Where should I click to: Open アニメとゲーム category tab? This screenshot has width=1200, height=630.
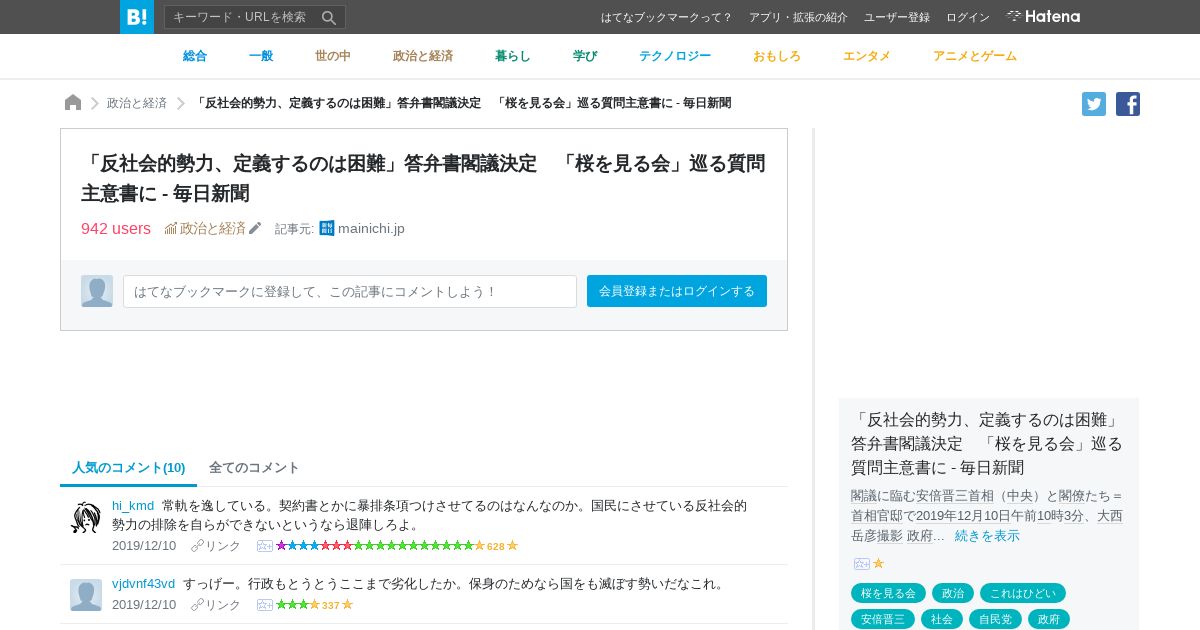975,56
